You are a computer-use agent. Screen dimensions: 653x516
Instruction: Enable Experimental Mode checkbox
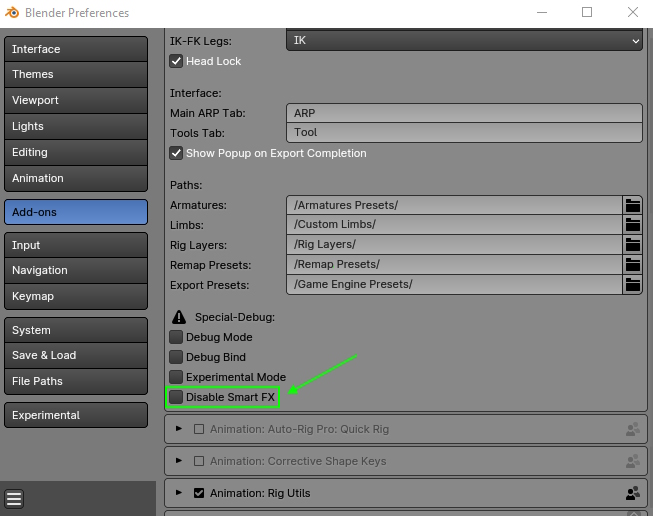[x=176, y=377]
